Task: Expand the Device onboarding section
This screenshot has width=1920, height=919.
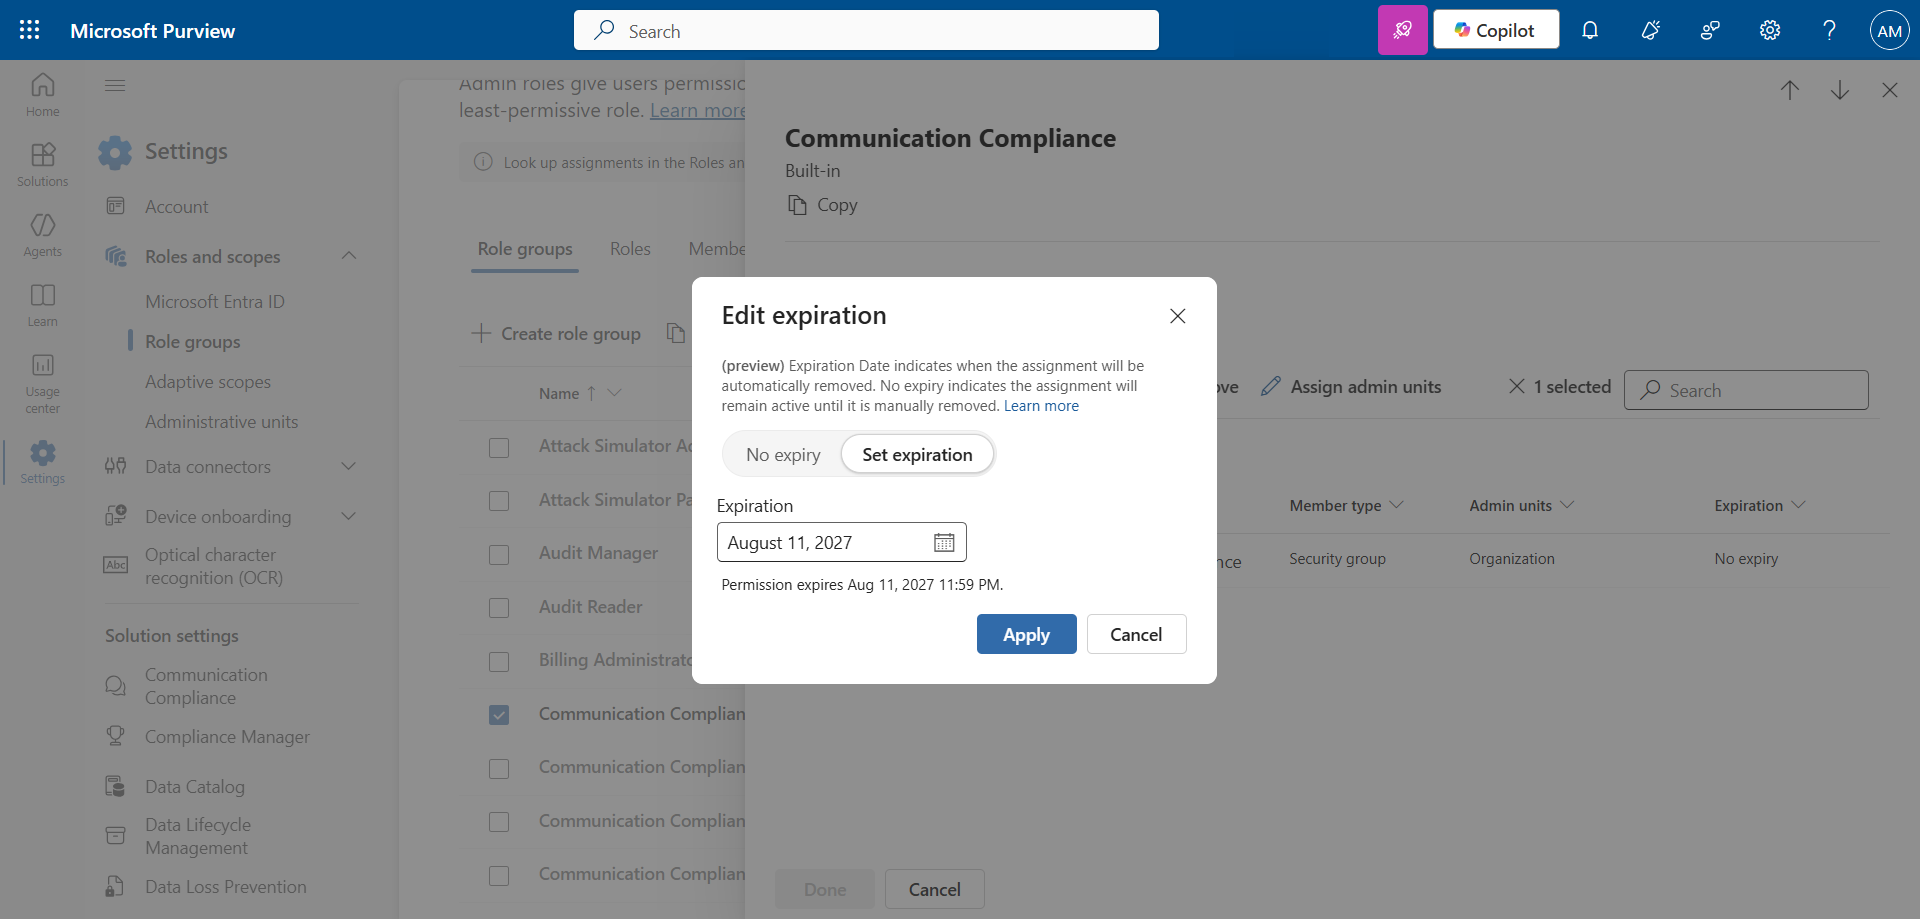Action: [x=349, y=516]
